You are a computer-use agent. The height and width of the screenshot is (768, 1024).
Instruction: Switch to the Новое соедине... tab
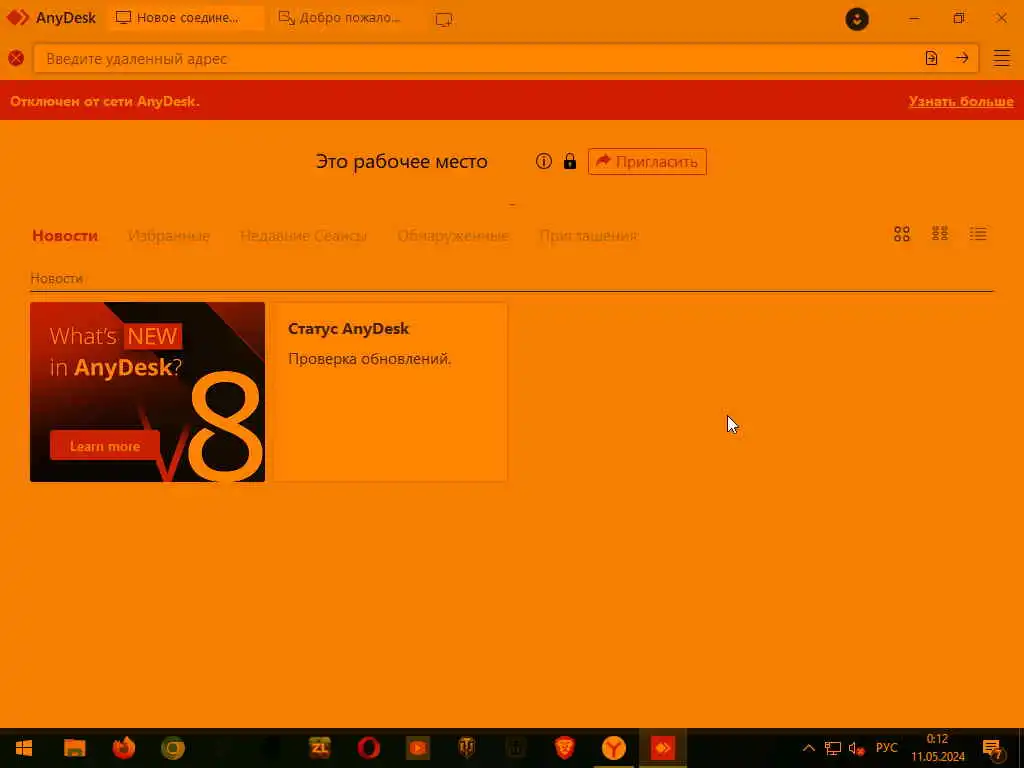click(186, 18)
